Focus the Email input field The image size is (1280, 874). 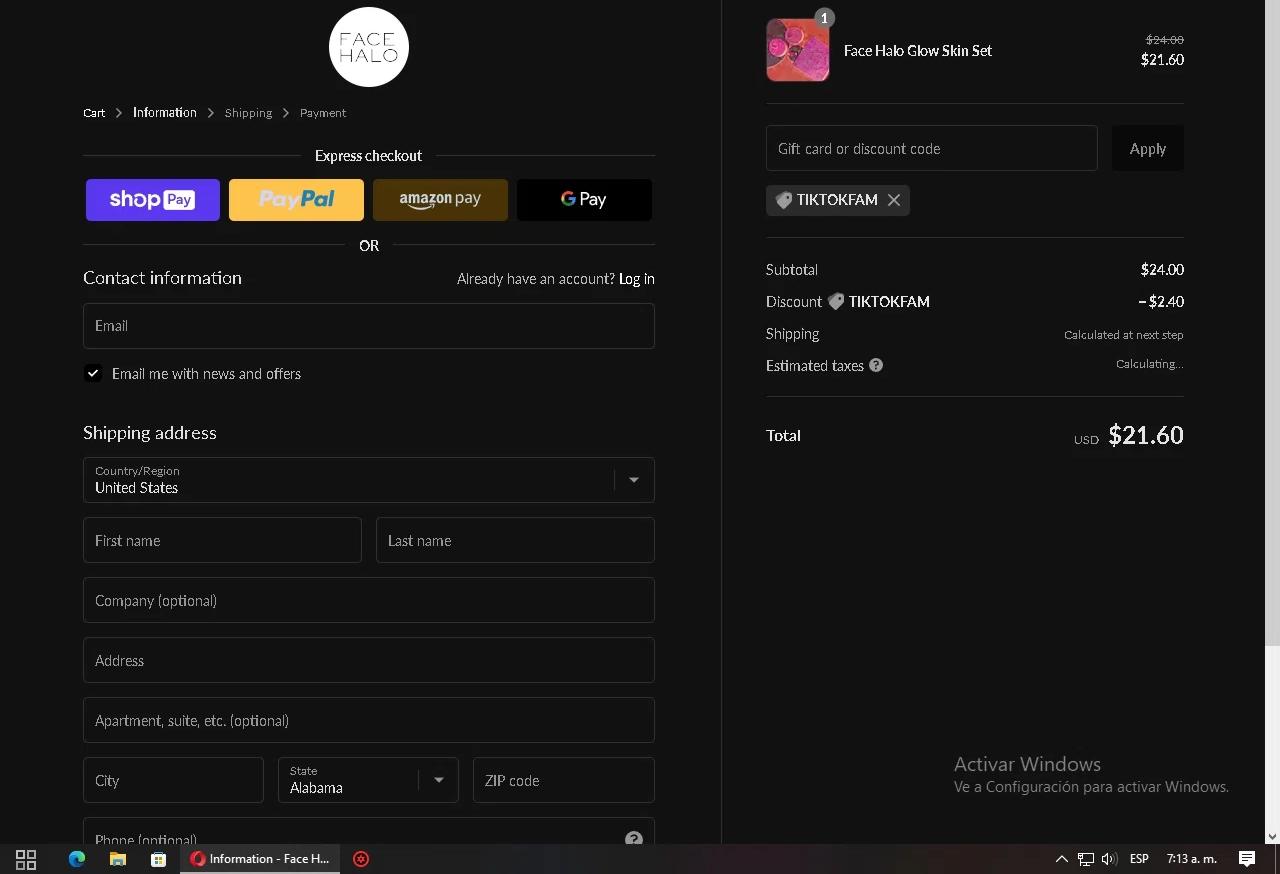(x=369, y=326)
